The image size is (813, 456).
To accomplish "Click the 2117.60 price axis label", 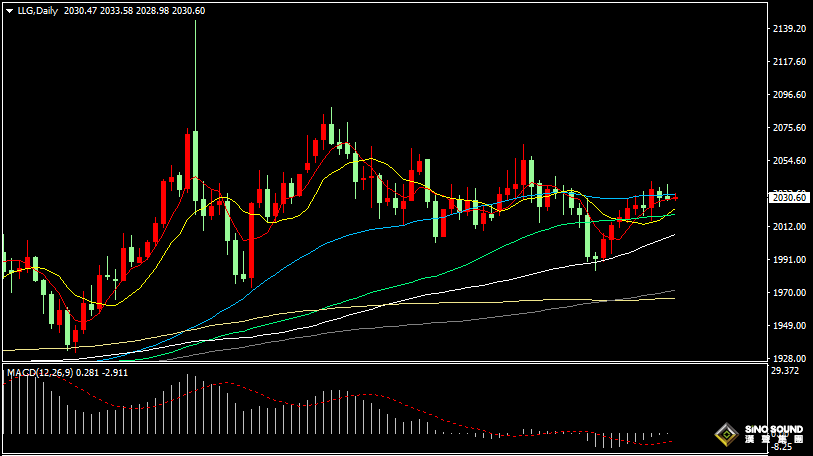I will (789, 62).
